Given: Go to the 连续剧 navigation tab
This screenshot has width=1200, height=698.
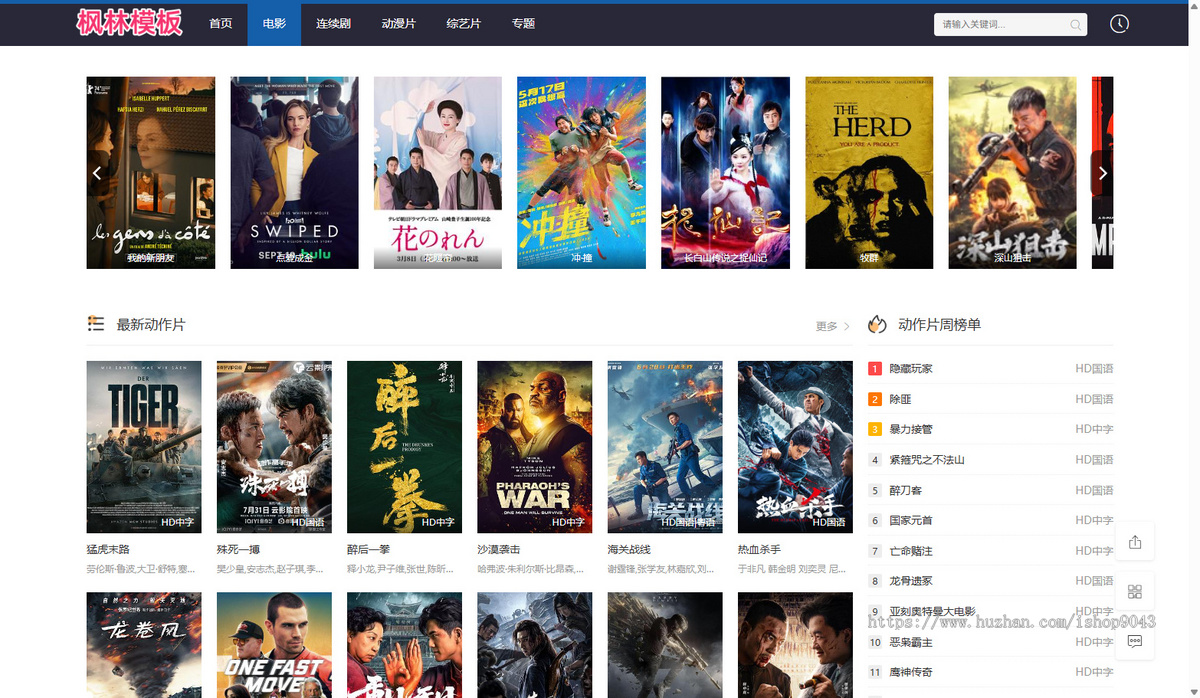Looking at the screenshot, I should tap(333, 24).
